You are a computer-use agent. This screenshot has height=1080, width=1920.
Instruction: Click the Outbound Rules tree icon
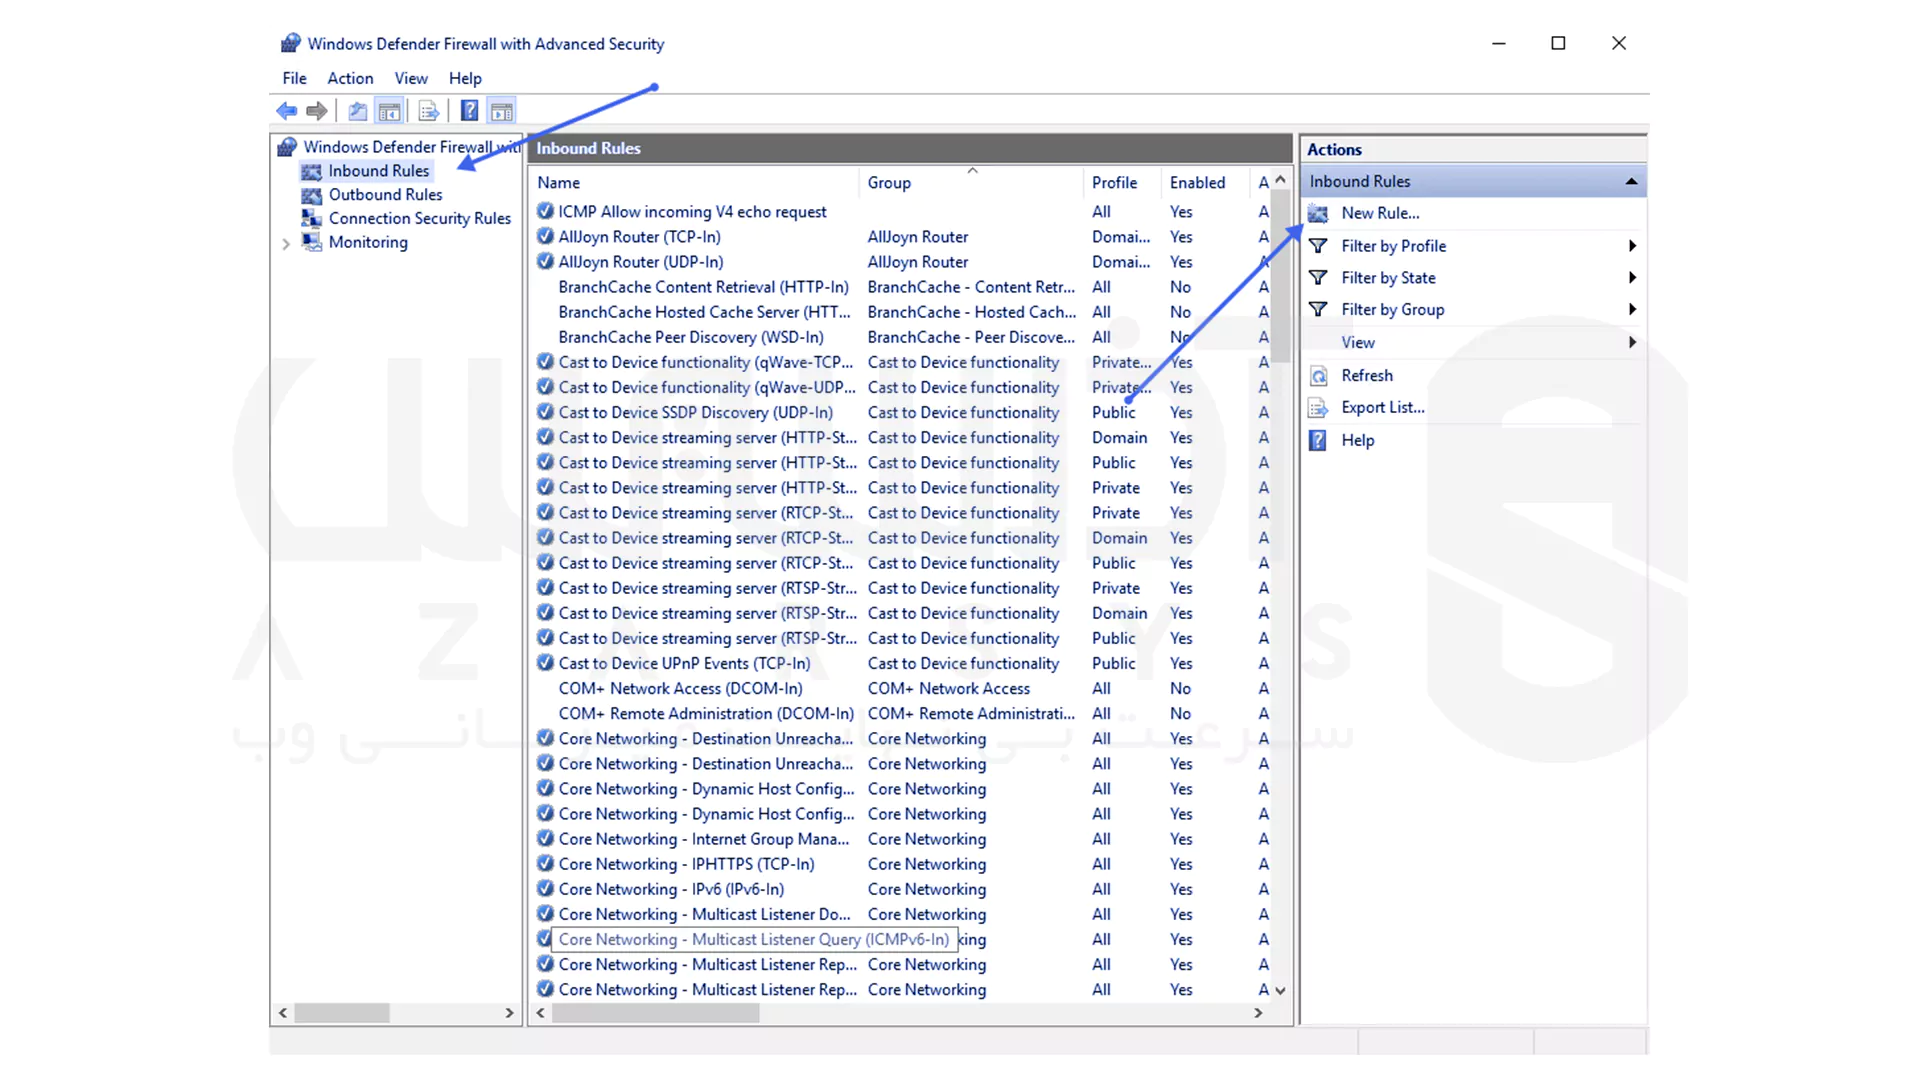(x=312, y=195)
